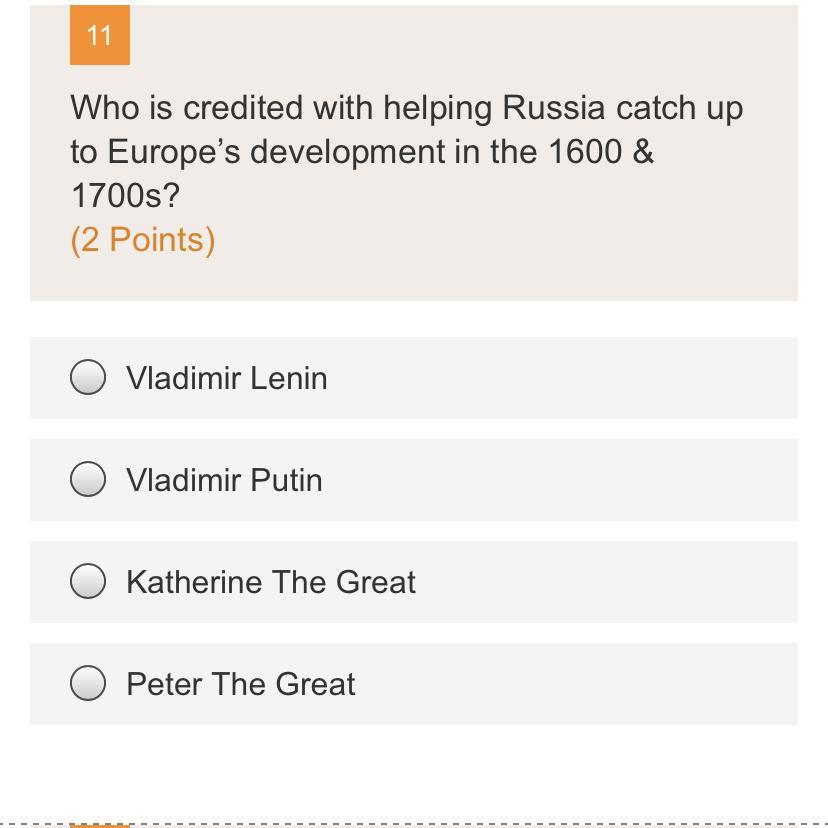The height and width of the screenshot is (828, 828).
Task: Click the '1700s?' text in the question
Action: coord(125,195)
